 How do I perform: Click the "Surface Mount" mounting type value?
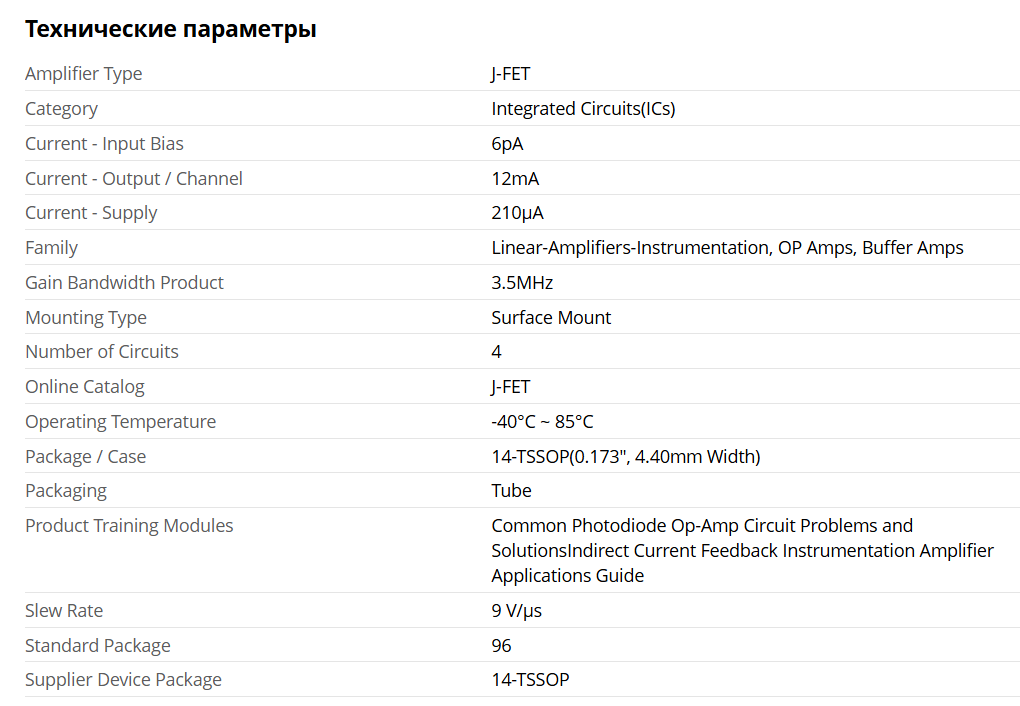click(551, 318)
